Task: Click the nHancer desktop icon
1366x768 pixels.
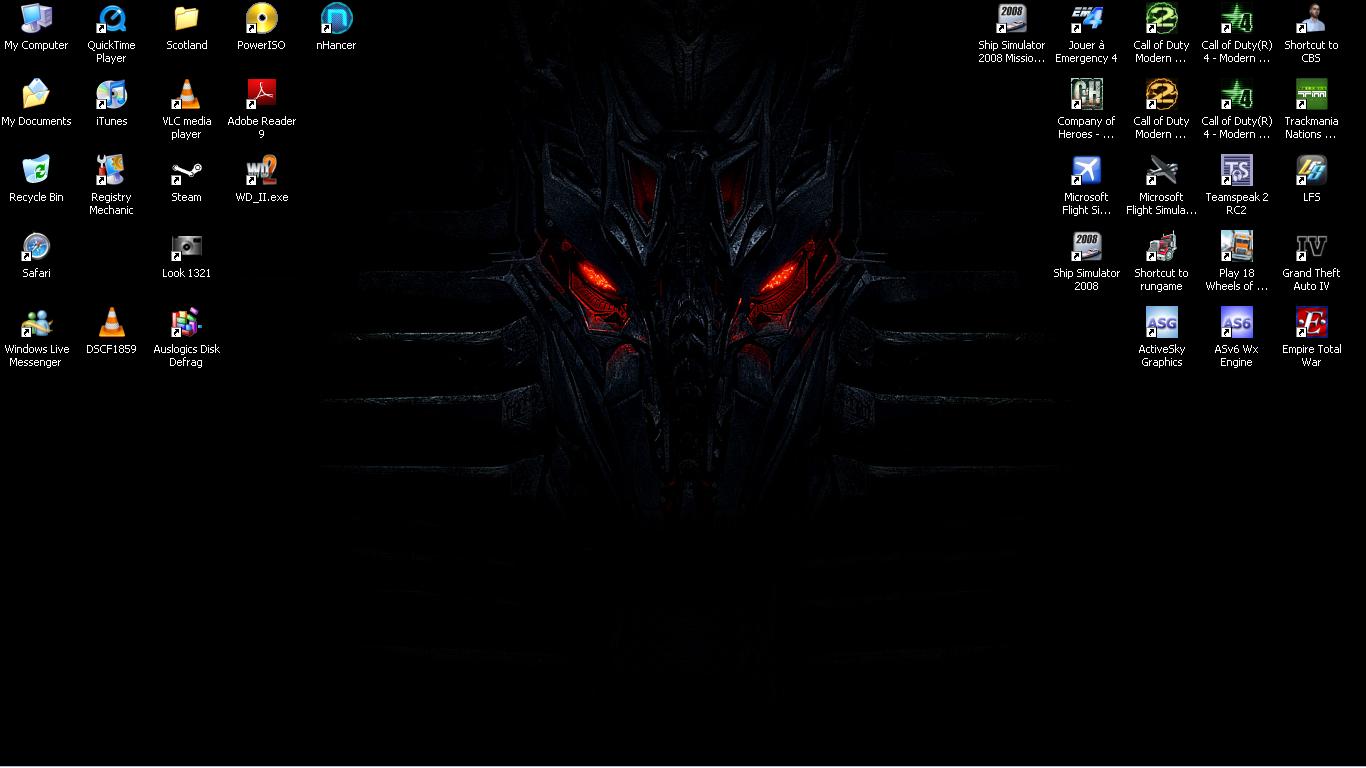Action: [x=336, y=19]
